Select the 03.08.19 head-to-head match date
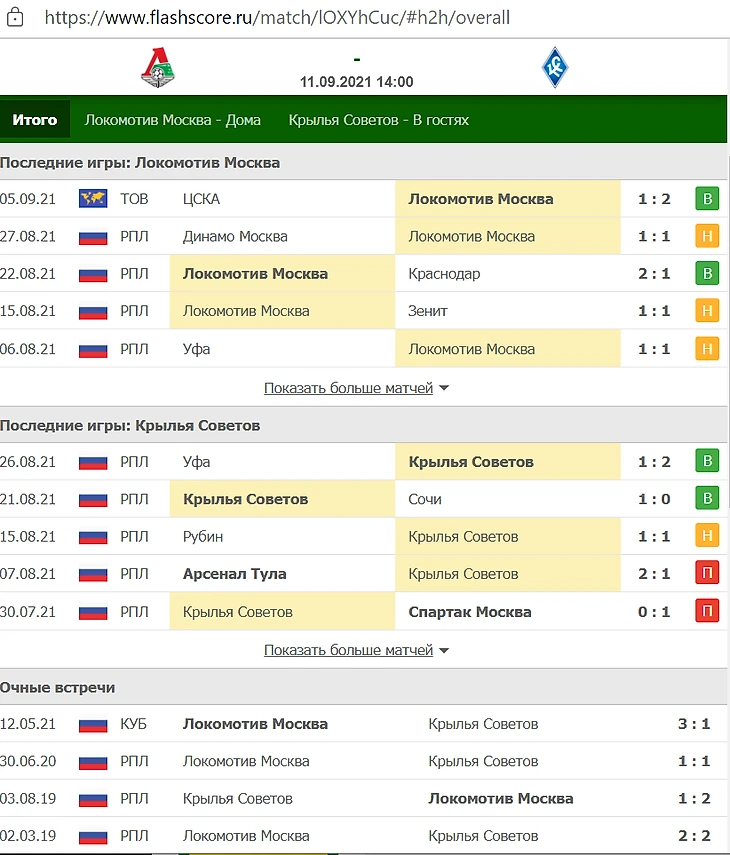 28,799
